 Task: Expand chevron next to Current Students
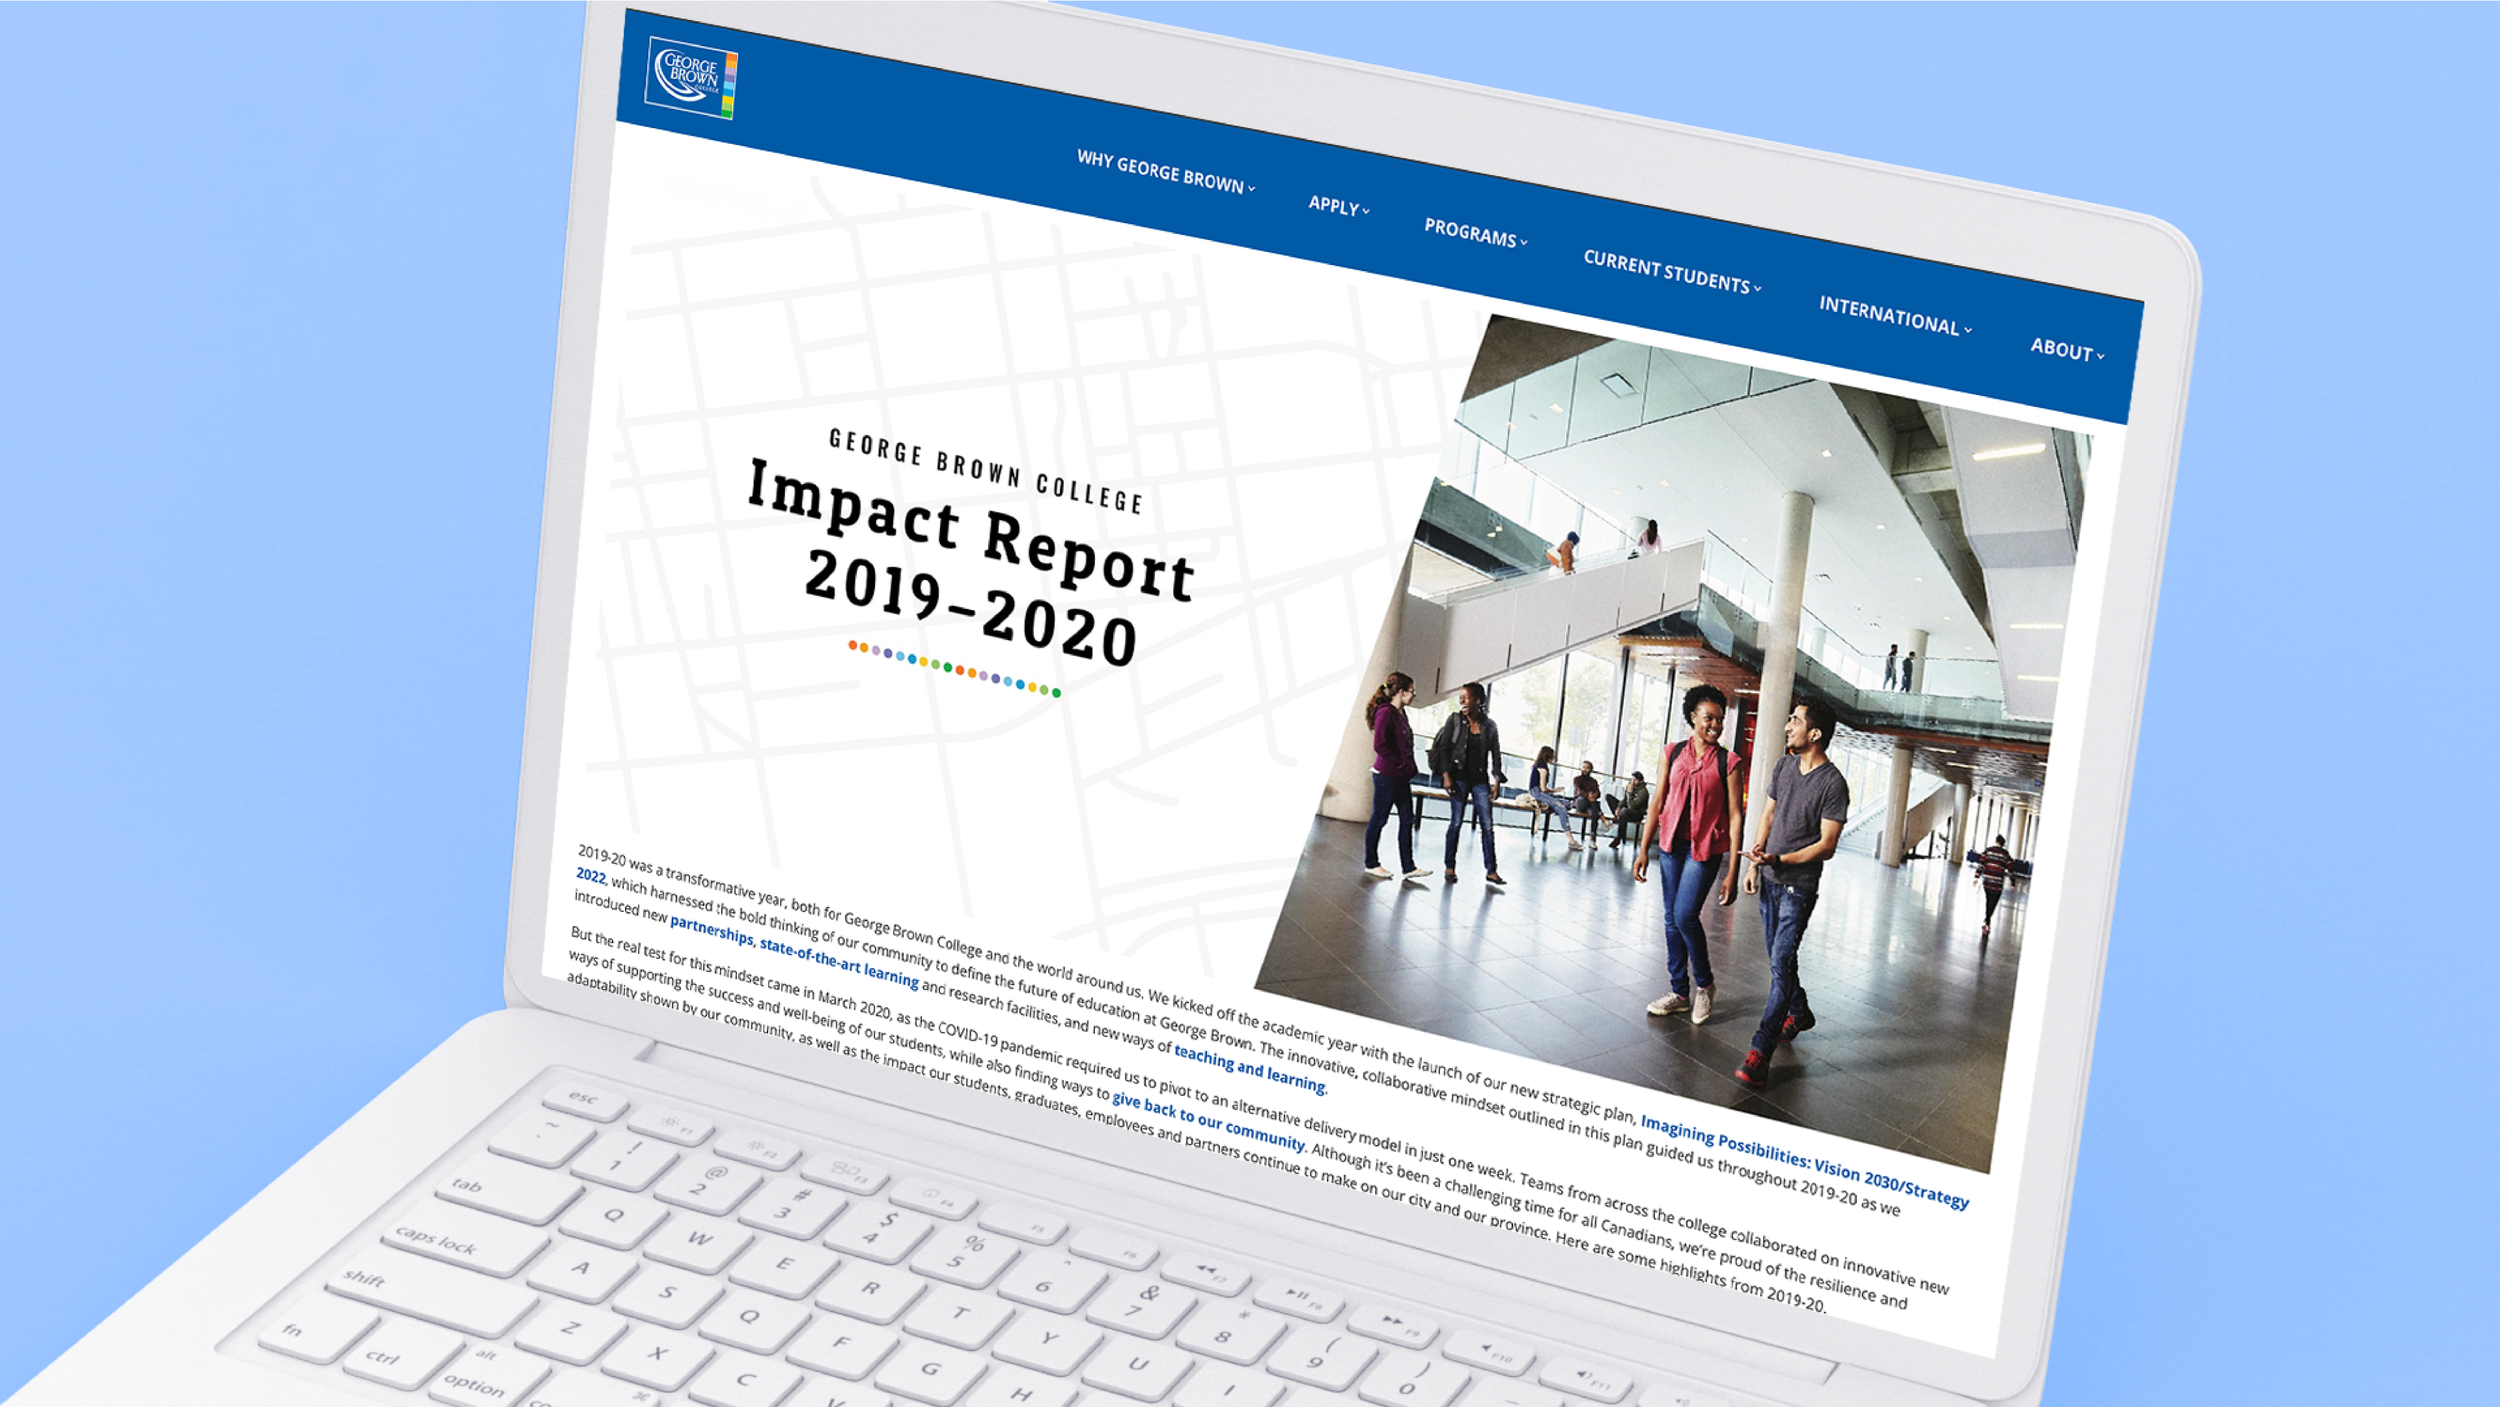point(1757,288)
